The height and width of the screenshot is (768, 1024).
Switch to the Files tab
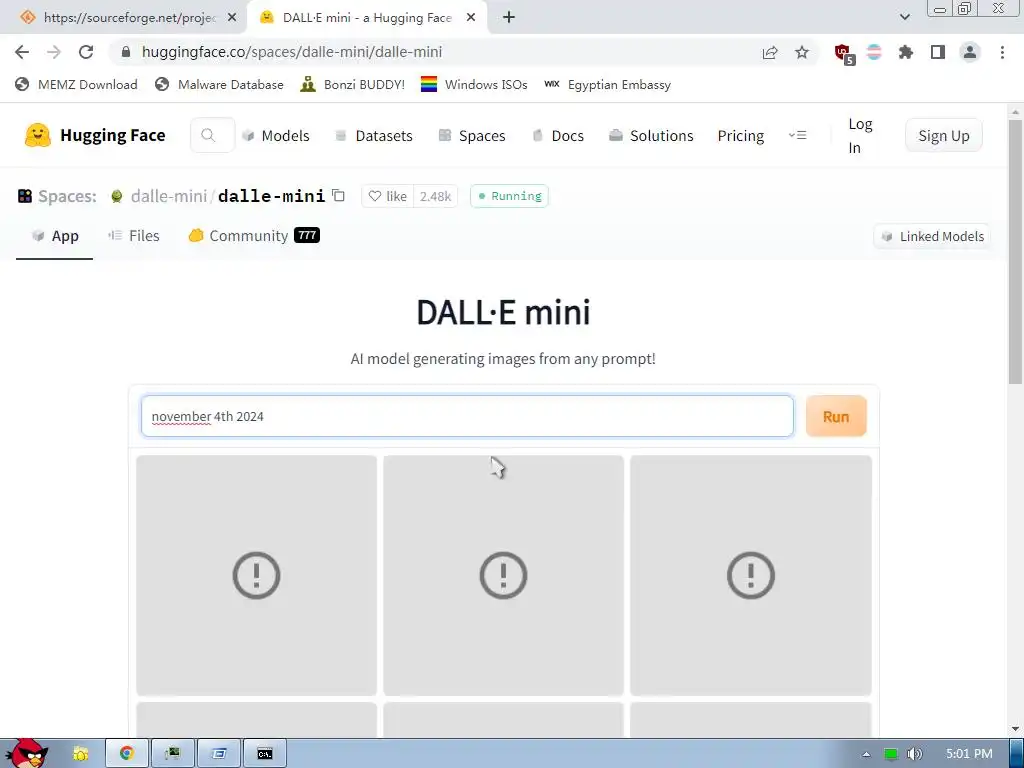(134, 236)
